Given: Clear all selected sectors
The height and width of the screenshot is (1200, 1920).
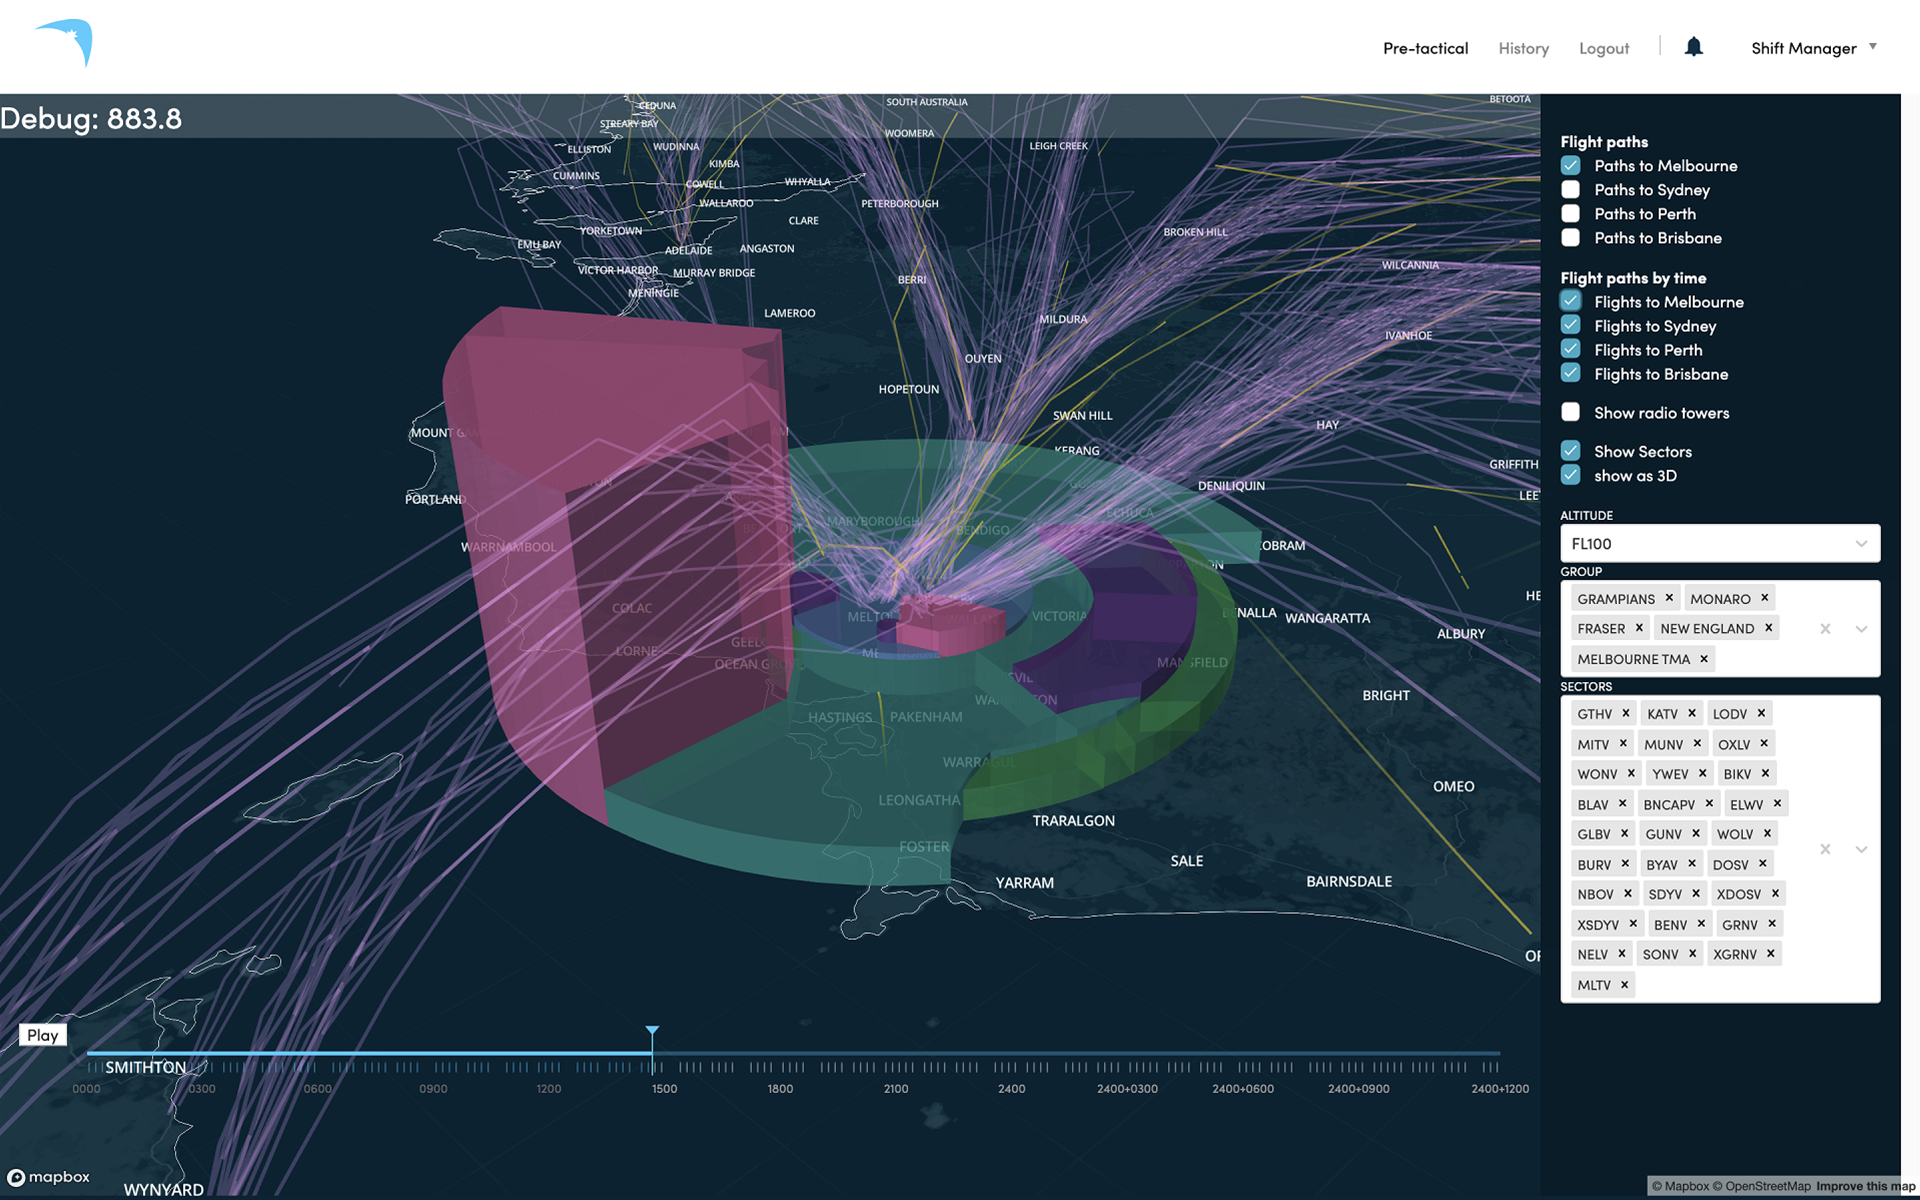Looking at the screenshot, I should click(1825, 849).
